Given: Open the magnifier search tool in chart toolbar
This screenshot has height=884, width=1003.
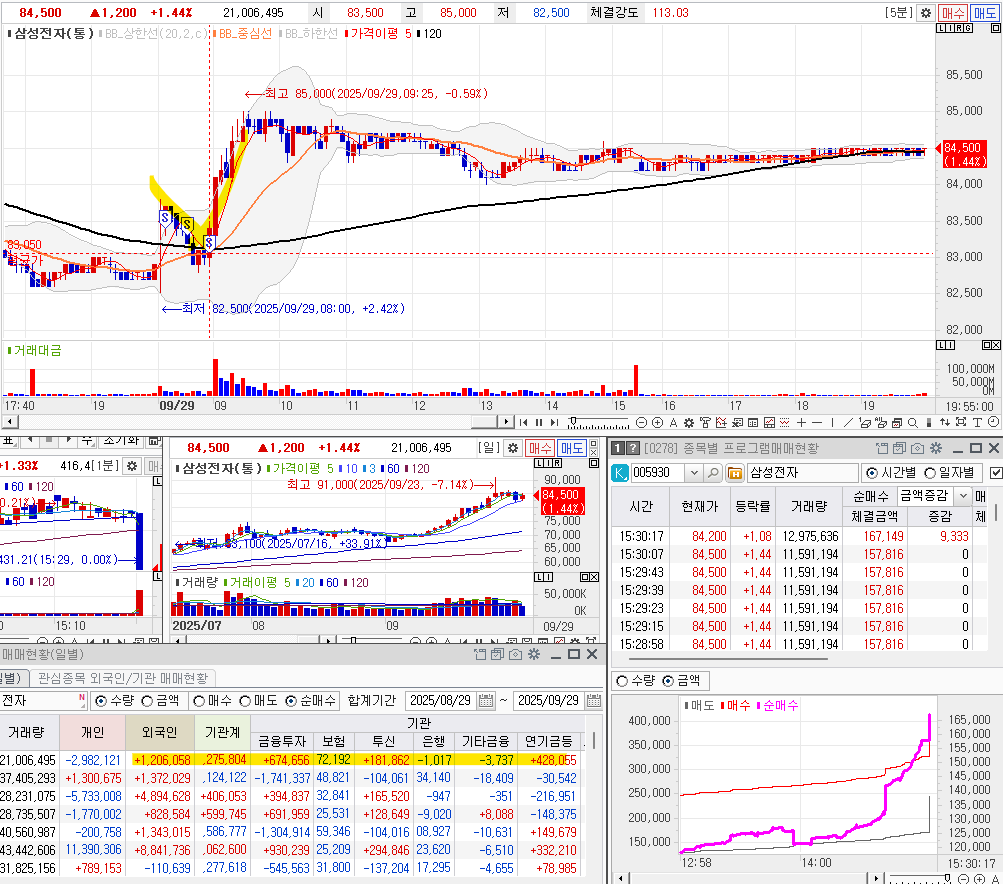Looking at the screenshot, I should (913, 423).
